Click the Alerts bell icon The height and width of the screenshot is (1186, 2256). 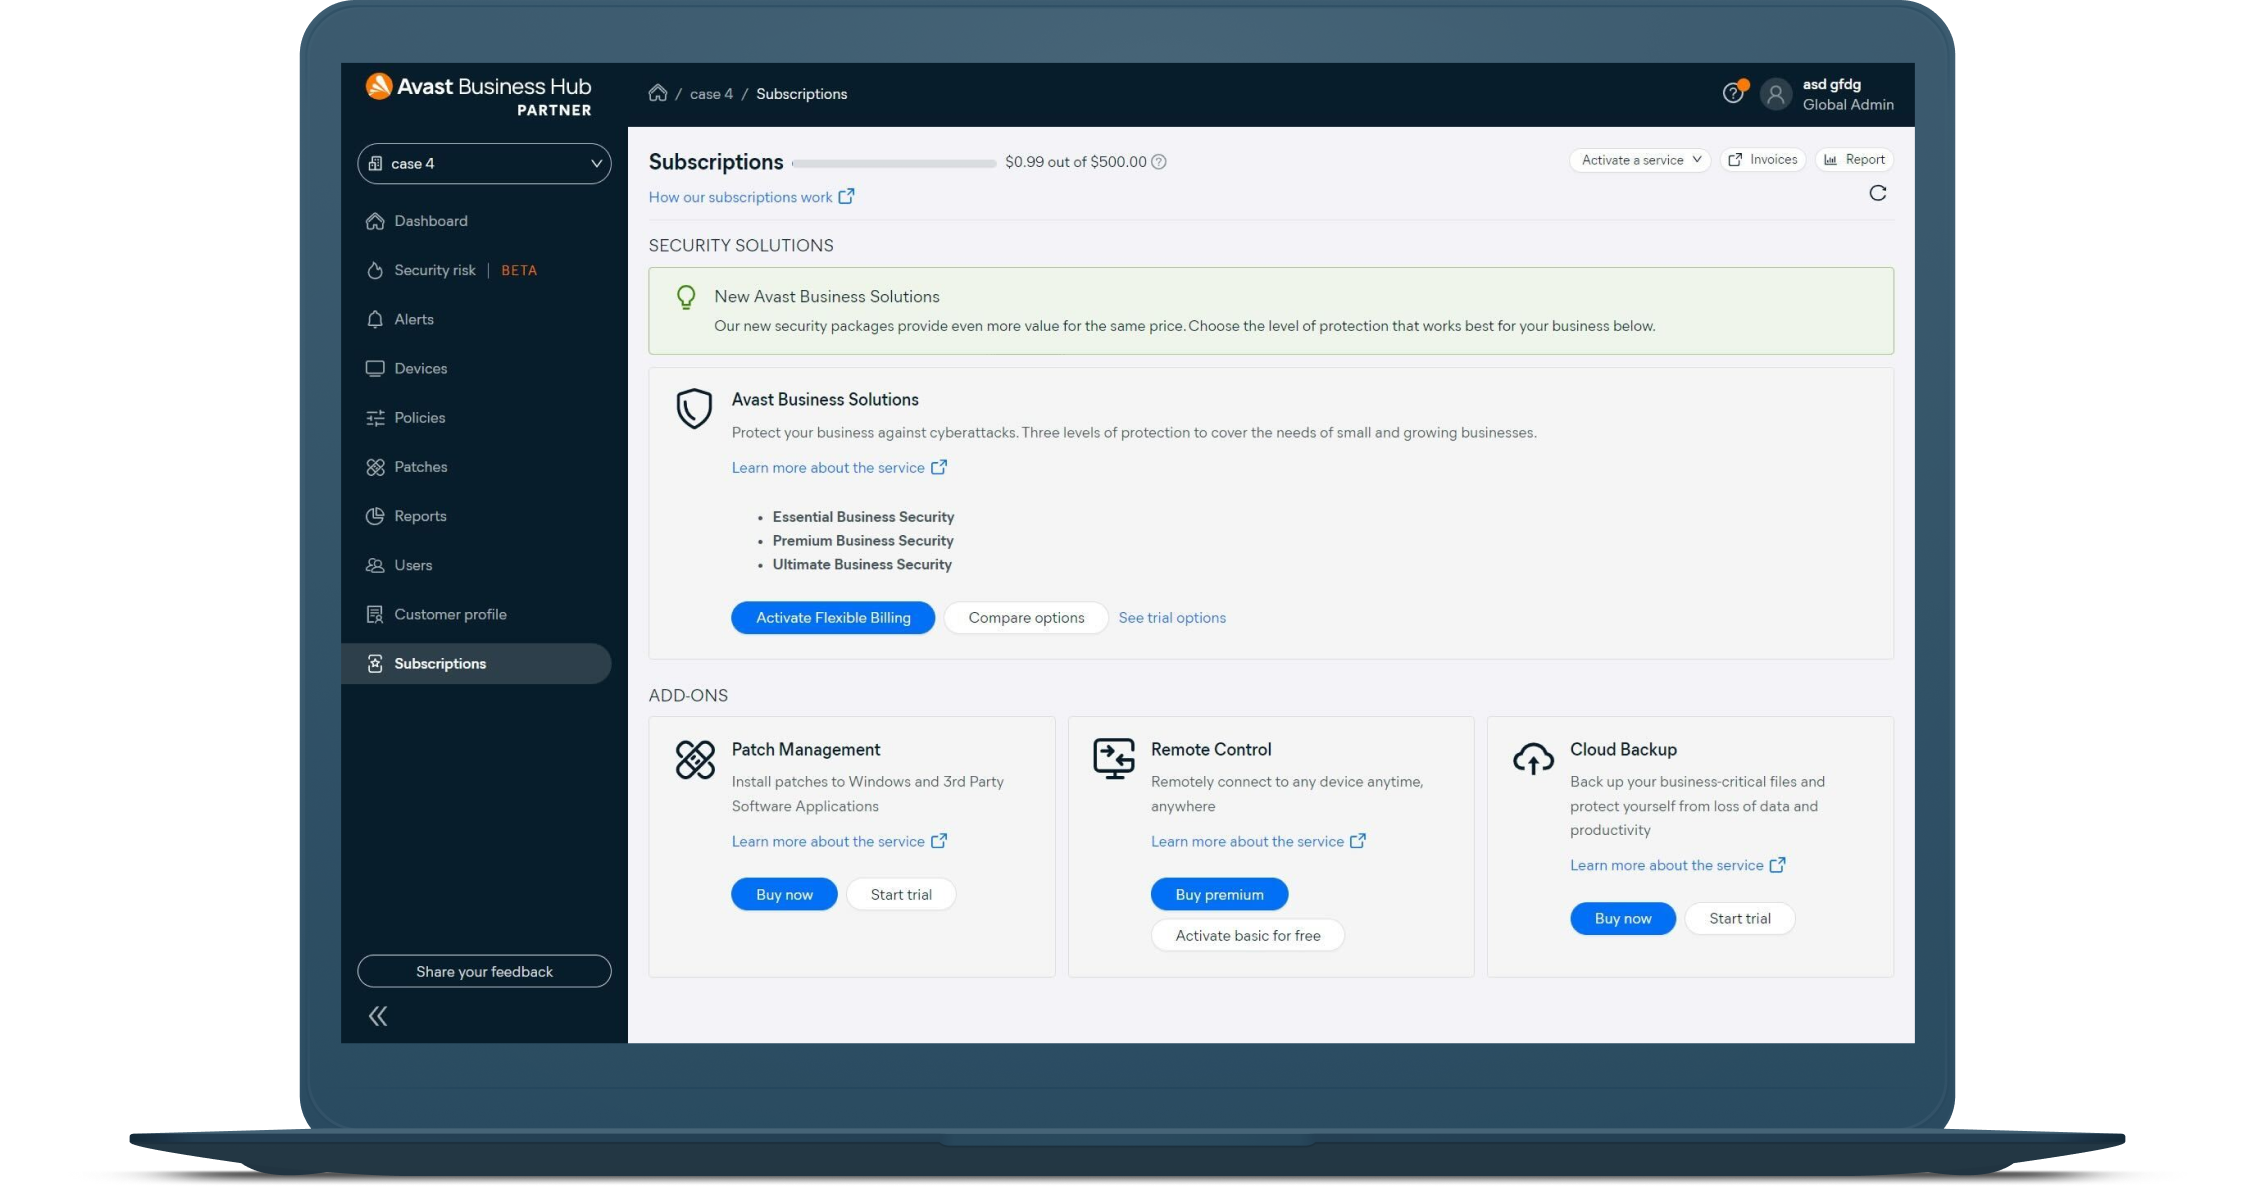pos(375,319)
